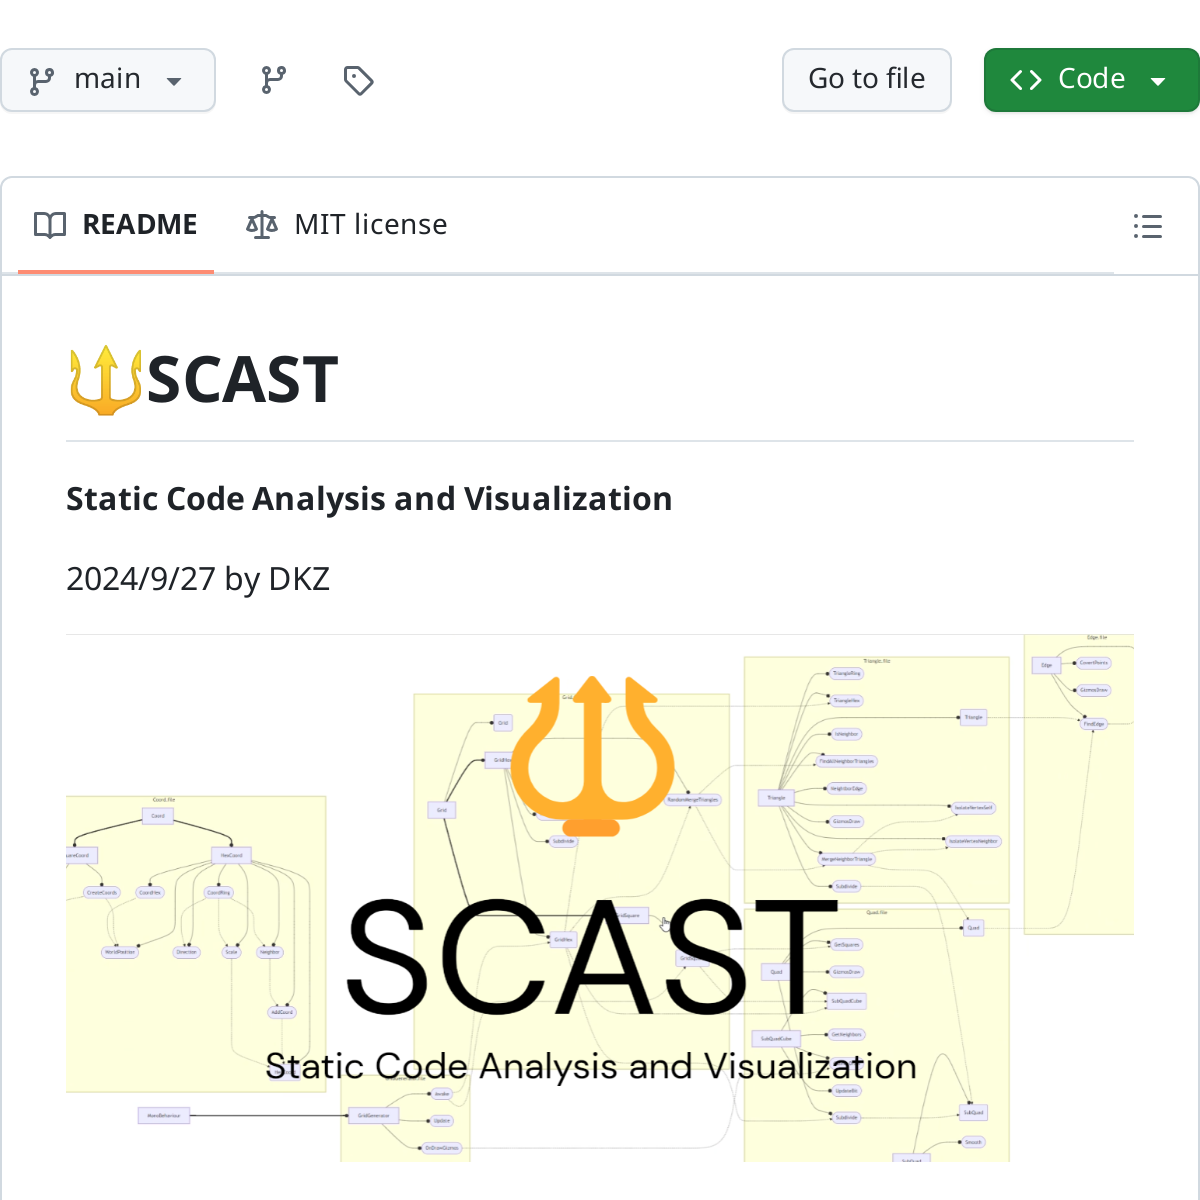The image size is (1200, 1200).
Task: Click the GridGenerator node in diagram
Action: 373,1115
